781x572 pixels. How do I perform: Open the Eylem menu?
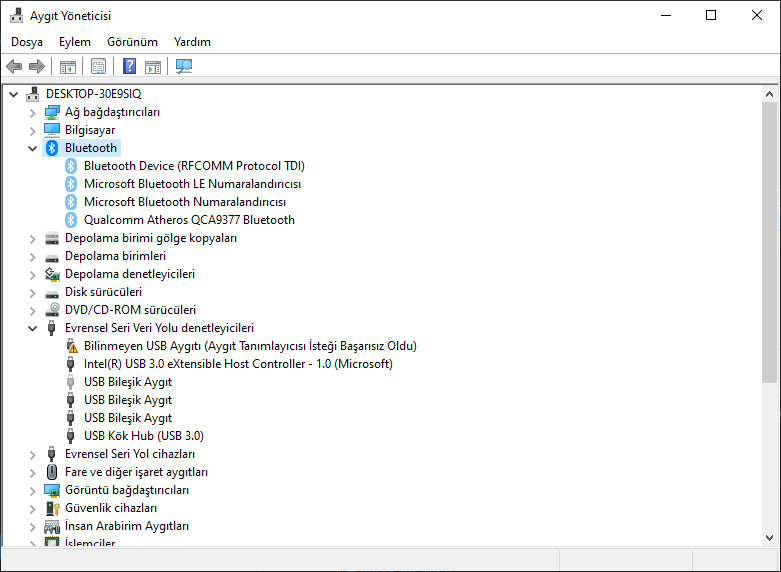coord(75,42)
